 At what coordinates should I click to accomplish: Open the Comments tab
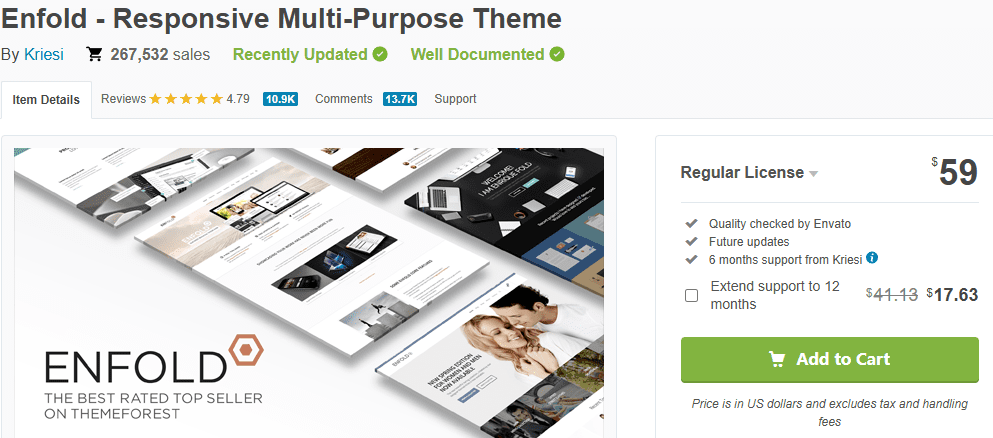pyautogui.click(x=344, y=99)
